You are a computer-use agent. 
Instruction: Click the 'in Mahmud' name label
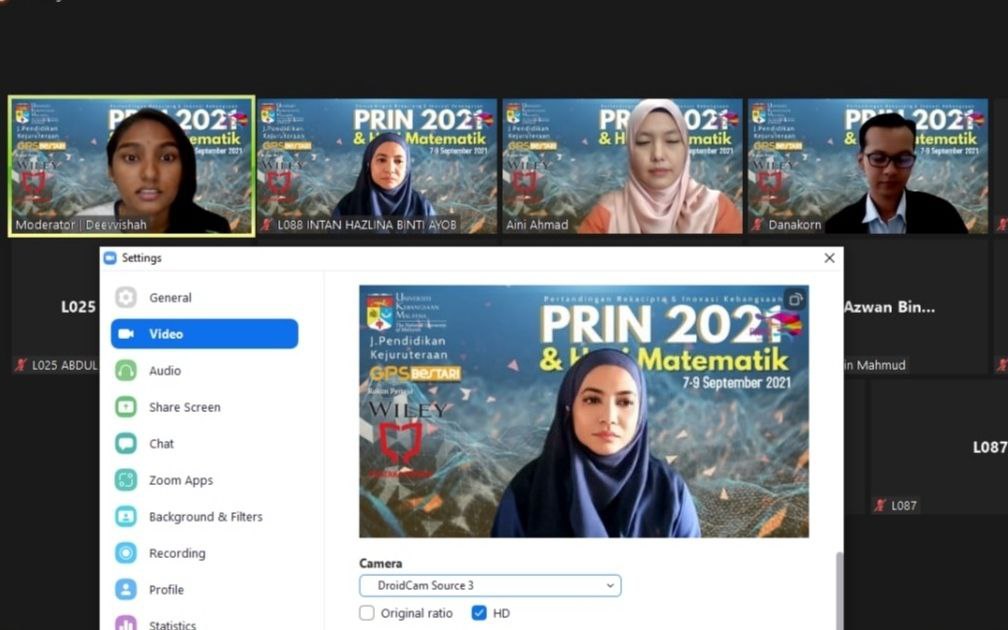[875, 365]
